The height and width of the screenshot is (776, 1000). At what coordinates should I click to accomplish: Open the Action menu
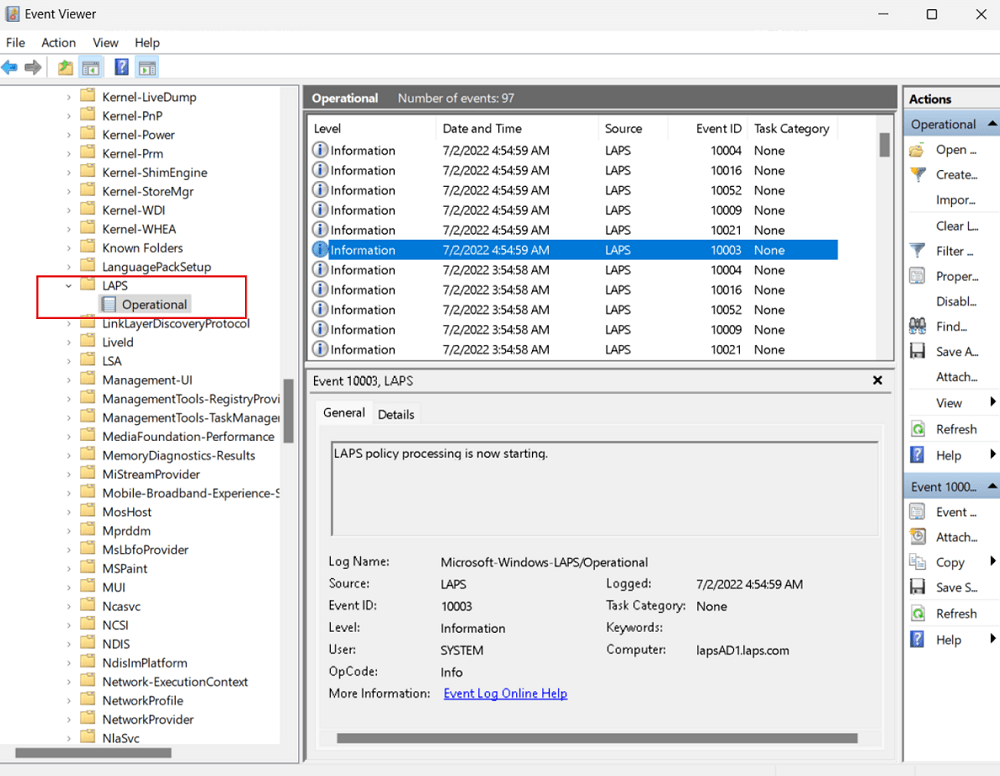click(58, 43)
